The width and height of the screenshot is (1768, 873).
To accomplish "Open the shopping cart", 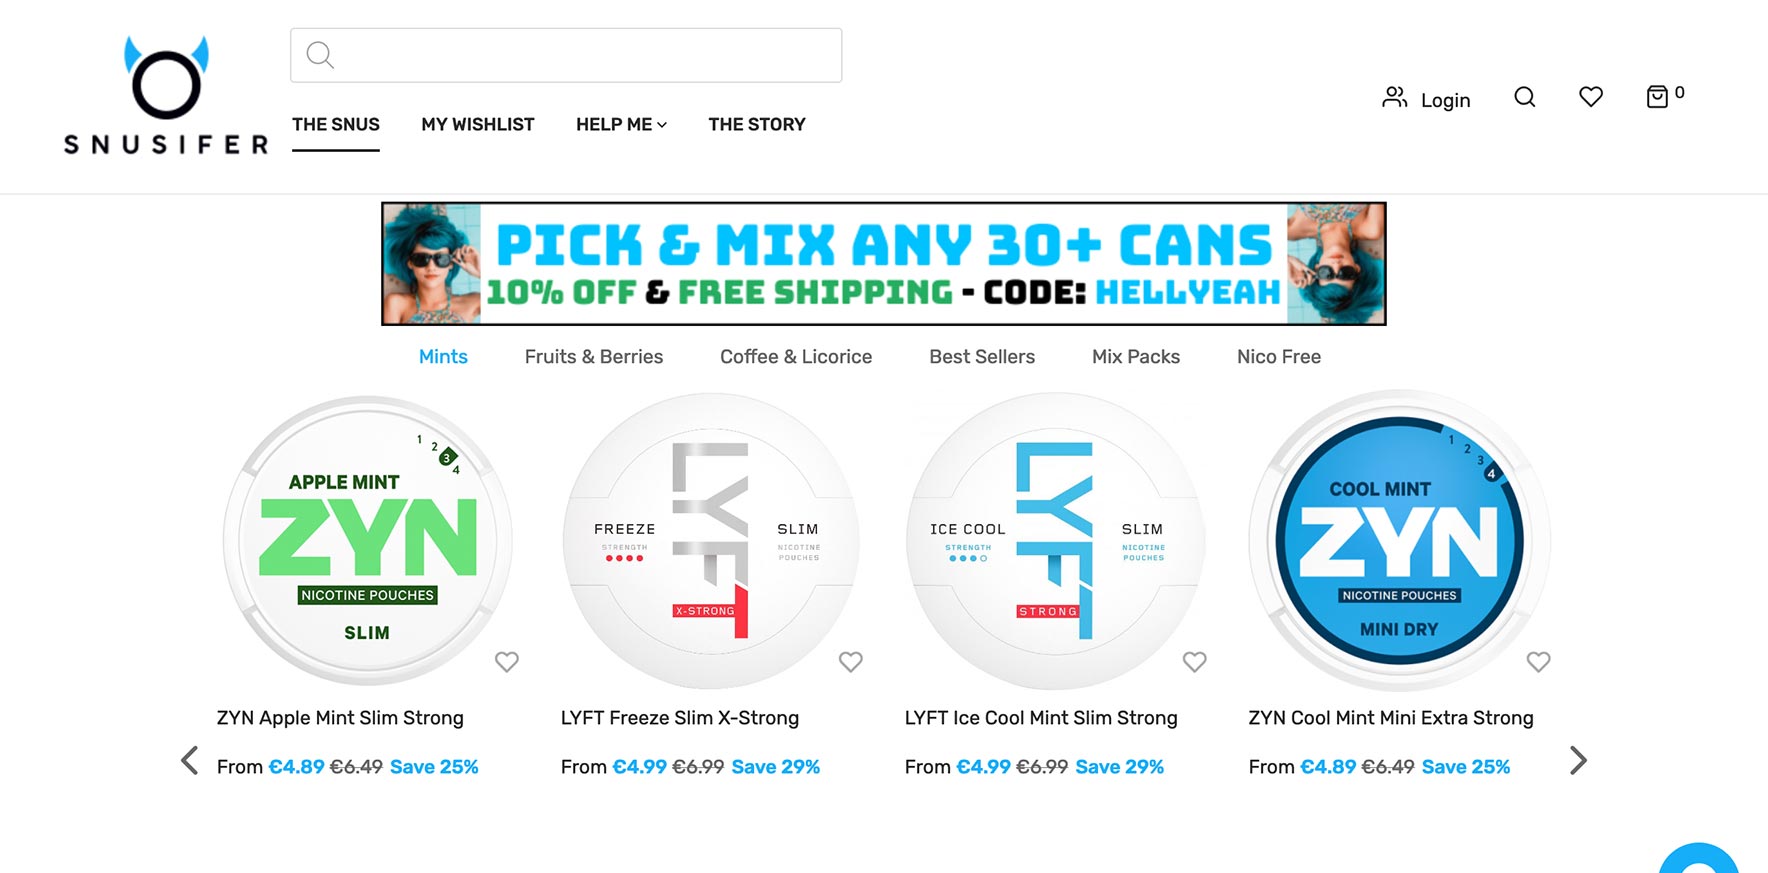I will click(1658, 96).
